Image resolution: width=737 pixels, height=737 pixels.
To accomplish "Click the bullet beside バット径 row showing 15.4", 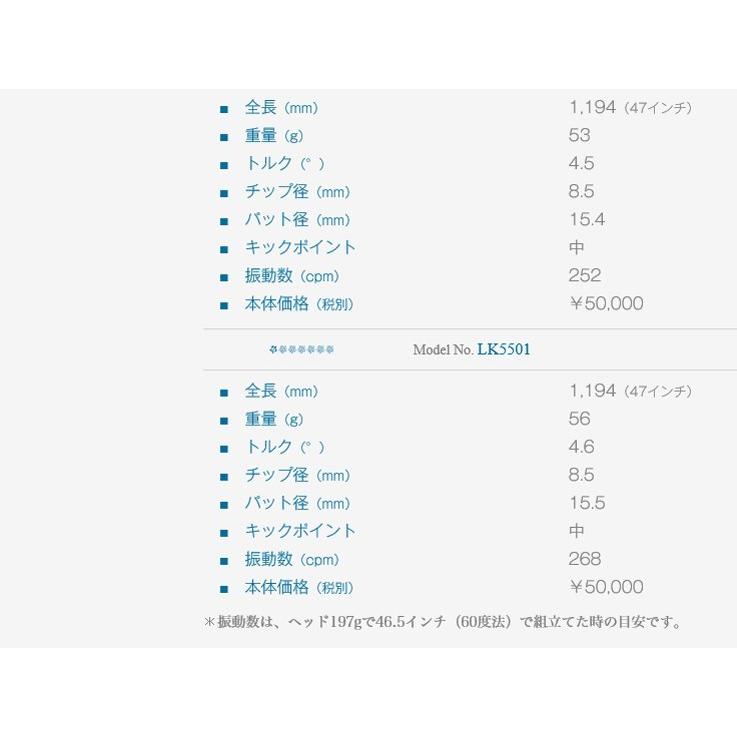I will point(224,221).
